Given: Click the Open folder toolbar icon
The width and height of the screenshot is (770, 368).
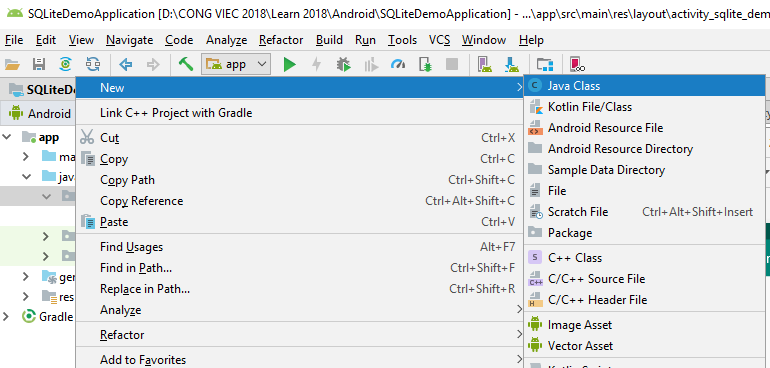Looking at the screenshot, I should click(x=12, y=64).
